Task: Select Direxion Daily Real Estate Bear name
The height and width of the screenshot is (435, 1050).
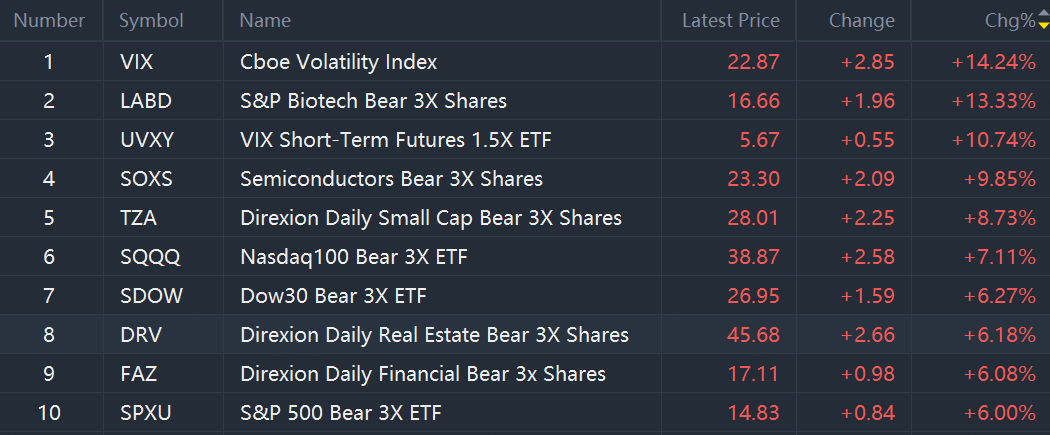Action: pos(434,335)
